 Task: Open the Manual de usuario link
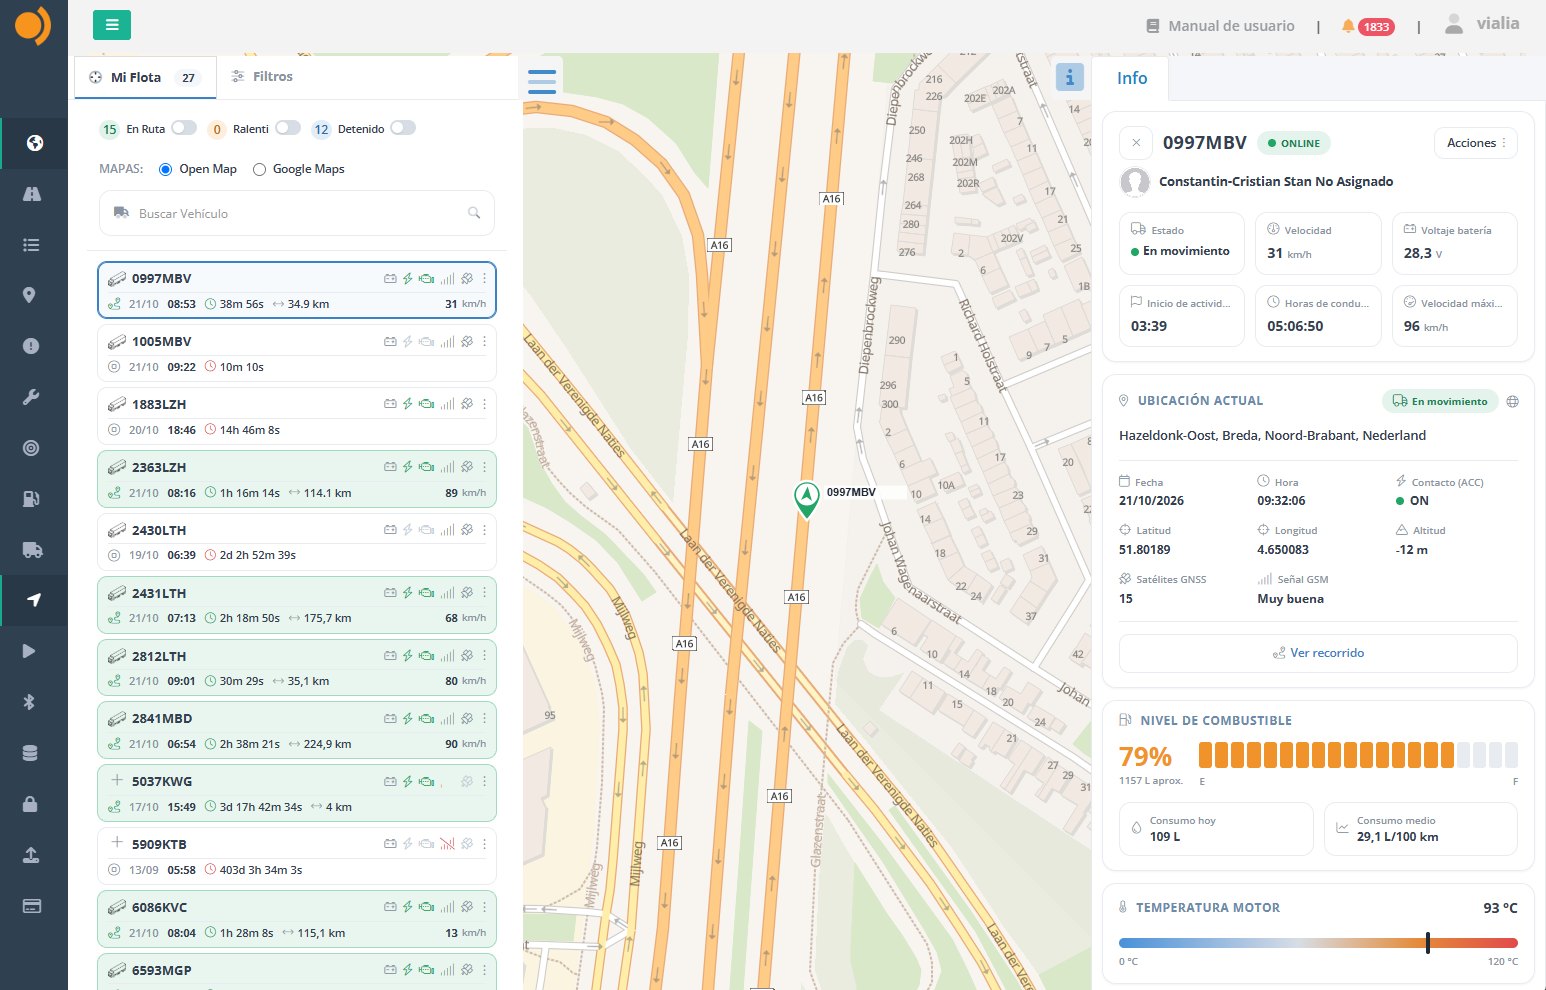click(1220, 26)
